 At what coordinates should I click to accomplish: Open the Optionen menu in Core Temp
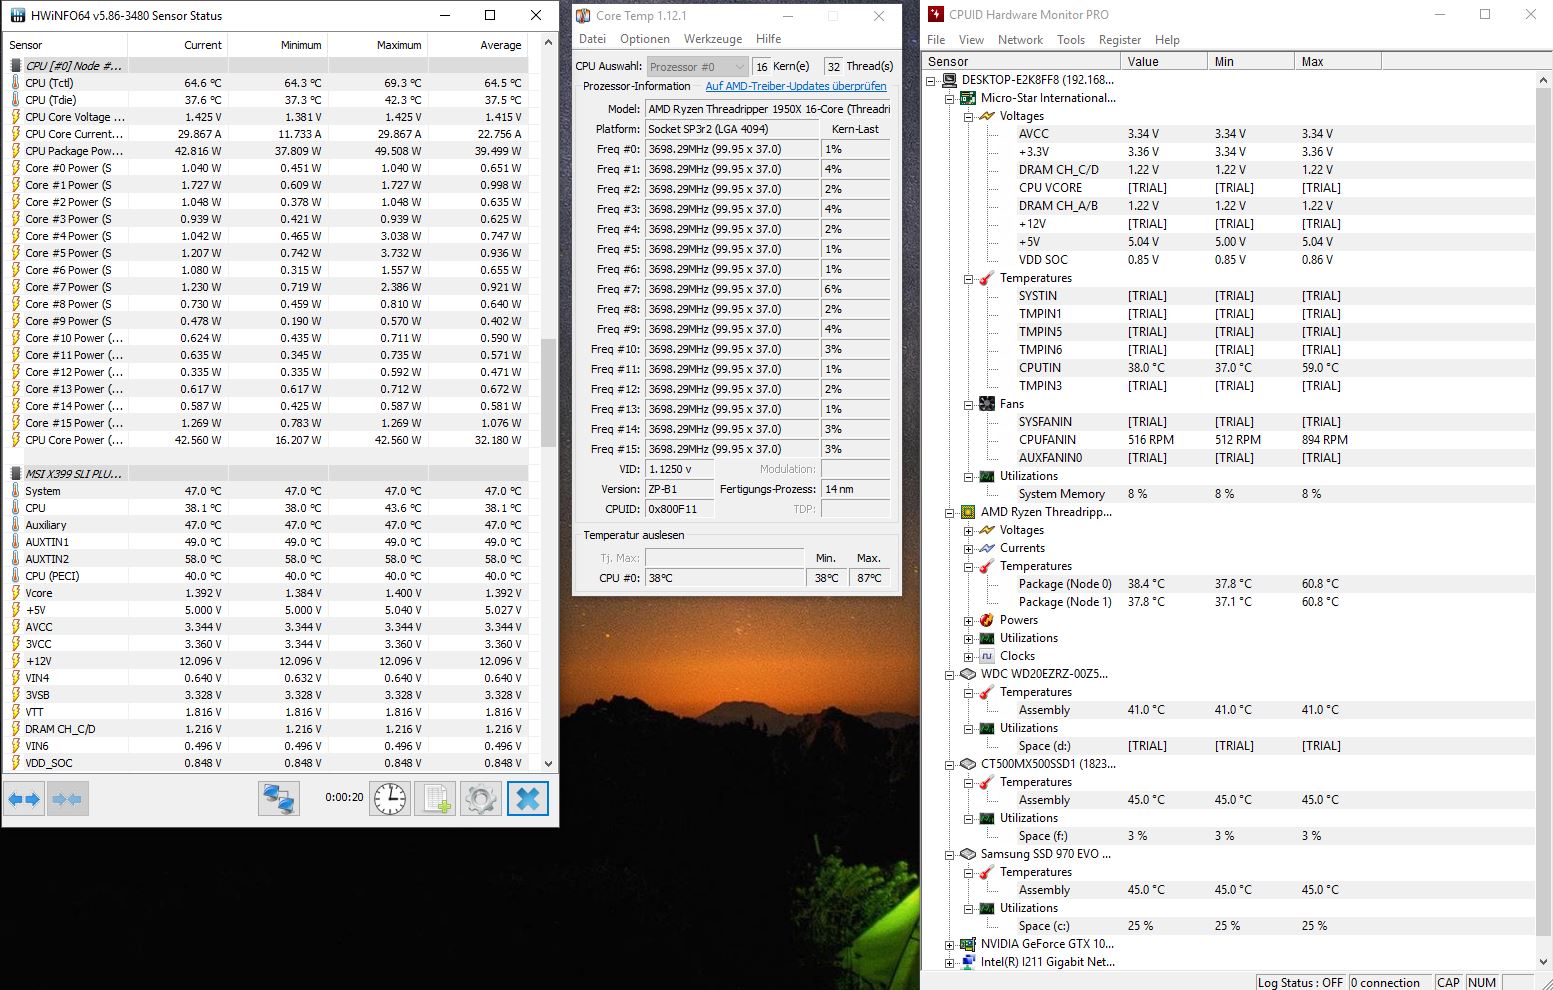click(645, 39)
